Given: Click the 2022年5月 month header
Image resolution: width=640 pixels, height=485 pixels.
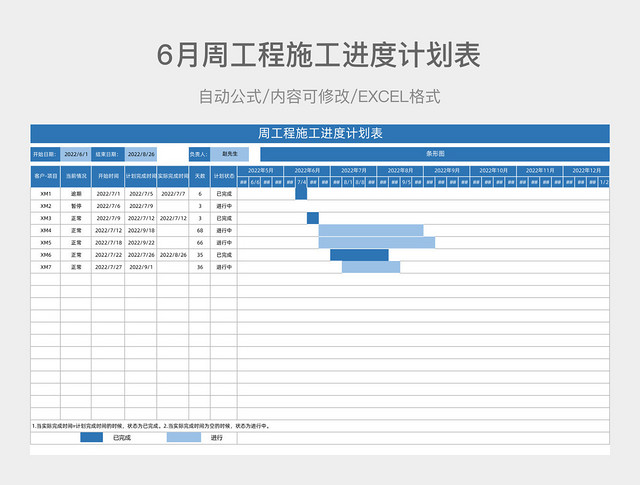Looking at the screenshot, I should click(260, 171).
